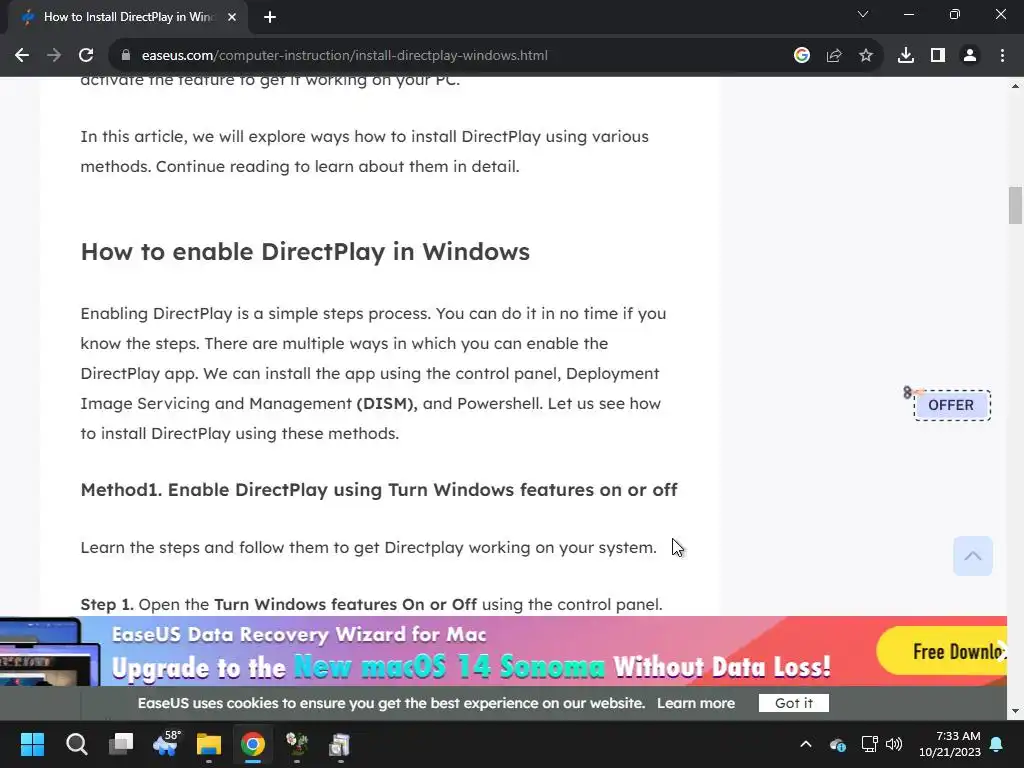
Task: View site information via the lock icon
Action: [125, 56]
